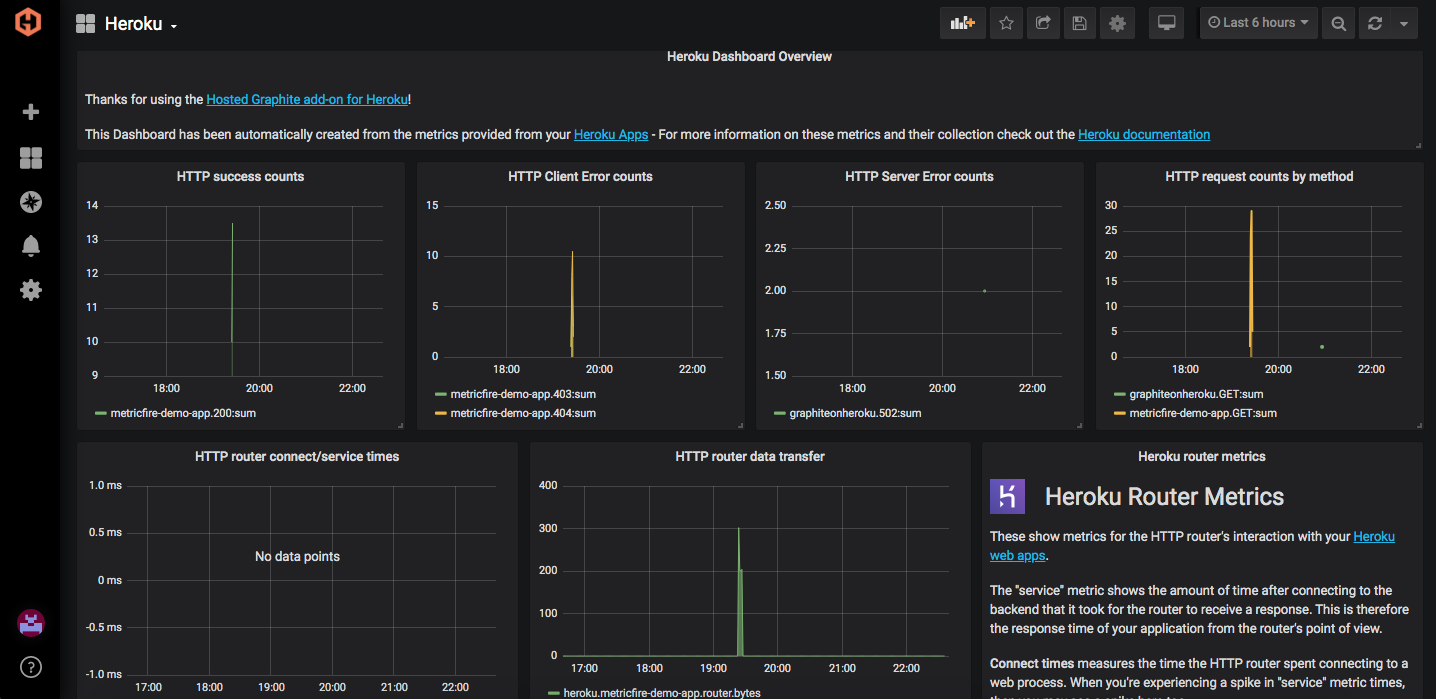Toggle the heroku.metricfire-demo-app.router.bytes legend series
This screenshot has width=1436, height=699.
662,693
